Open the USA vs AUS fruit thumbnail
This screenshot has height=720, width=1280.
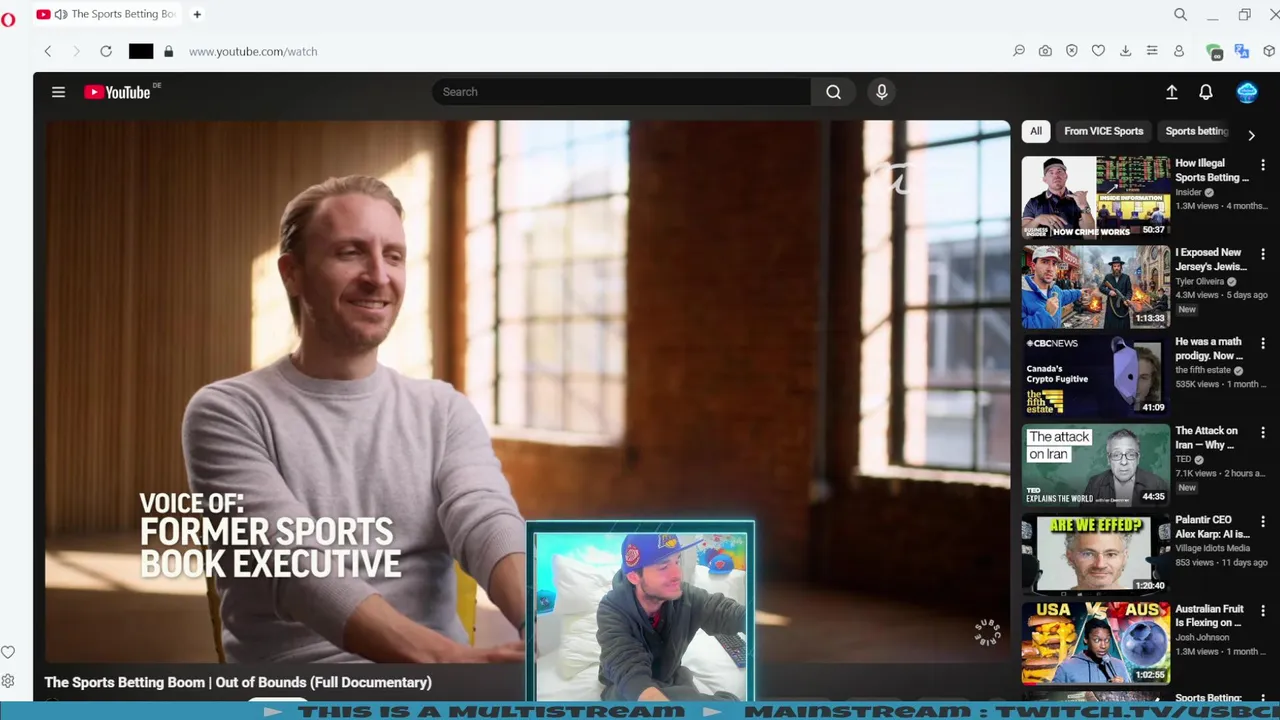click(1096, 642)
